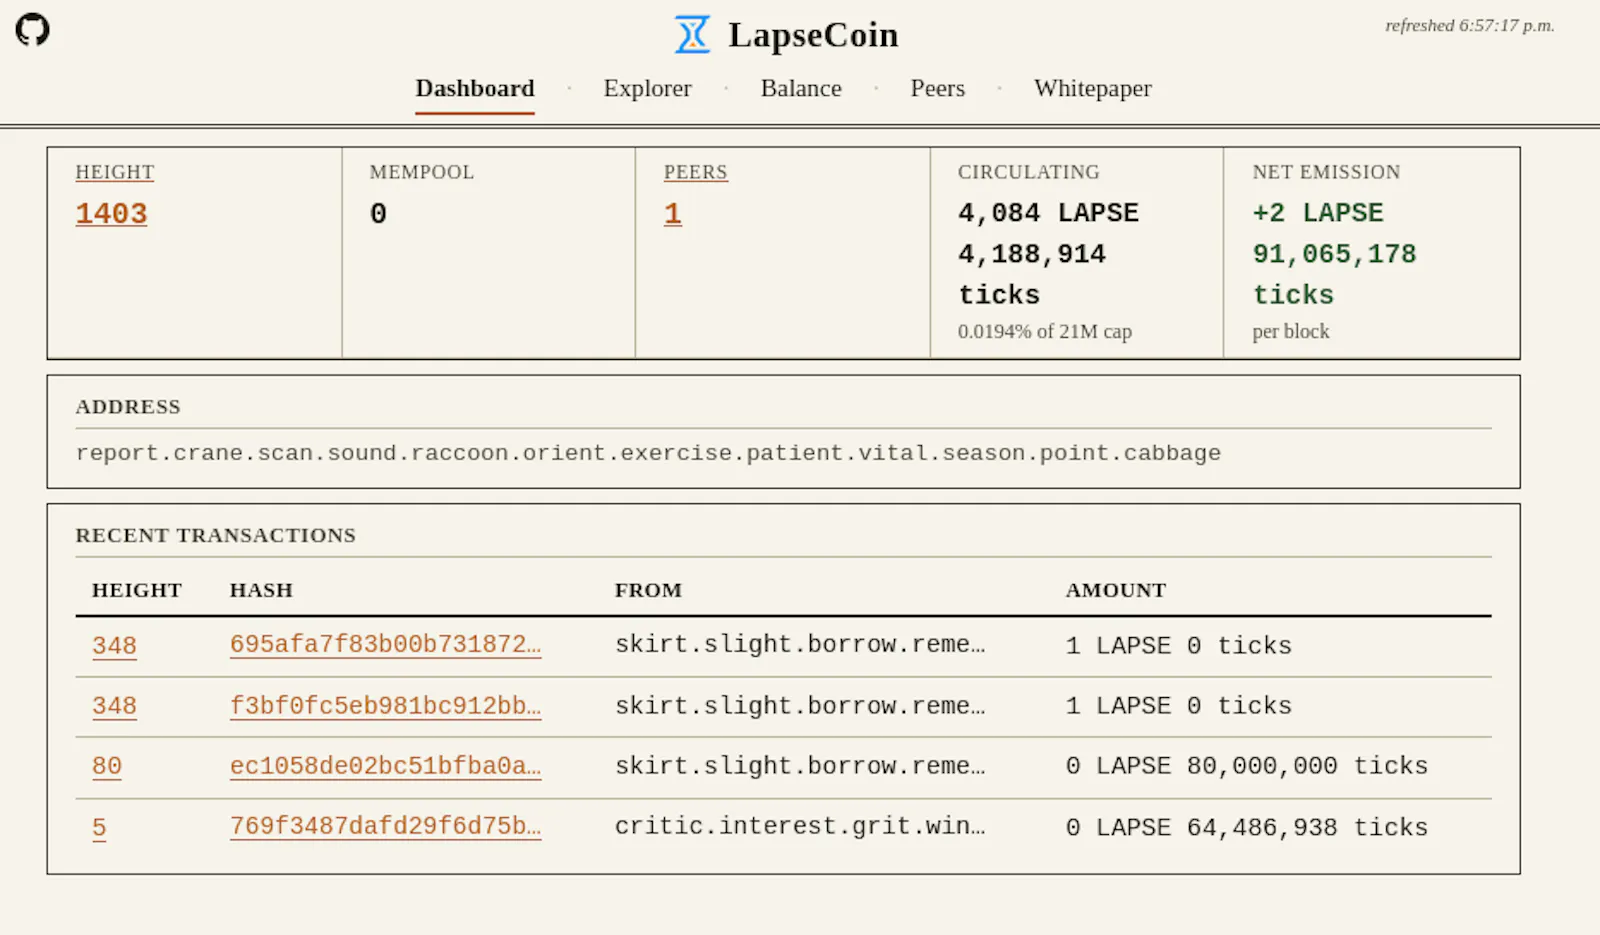Open block 348 for hash f3bf0fc5eb981bc912bb
The height and width of the screenshot is (935, 1600).
coord(114,706)
